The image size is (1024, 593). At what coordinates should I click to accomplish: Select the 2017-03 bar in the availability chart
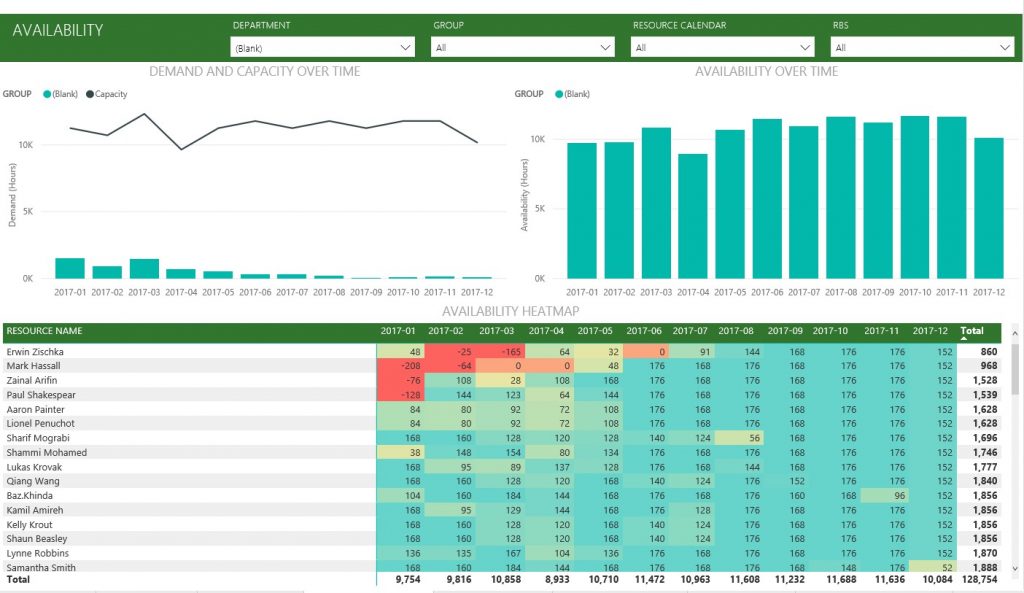pos(655,200)
